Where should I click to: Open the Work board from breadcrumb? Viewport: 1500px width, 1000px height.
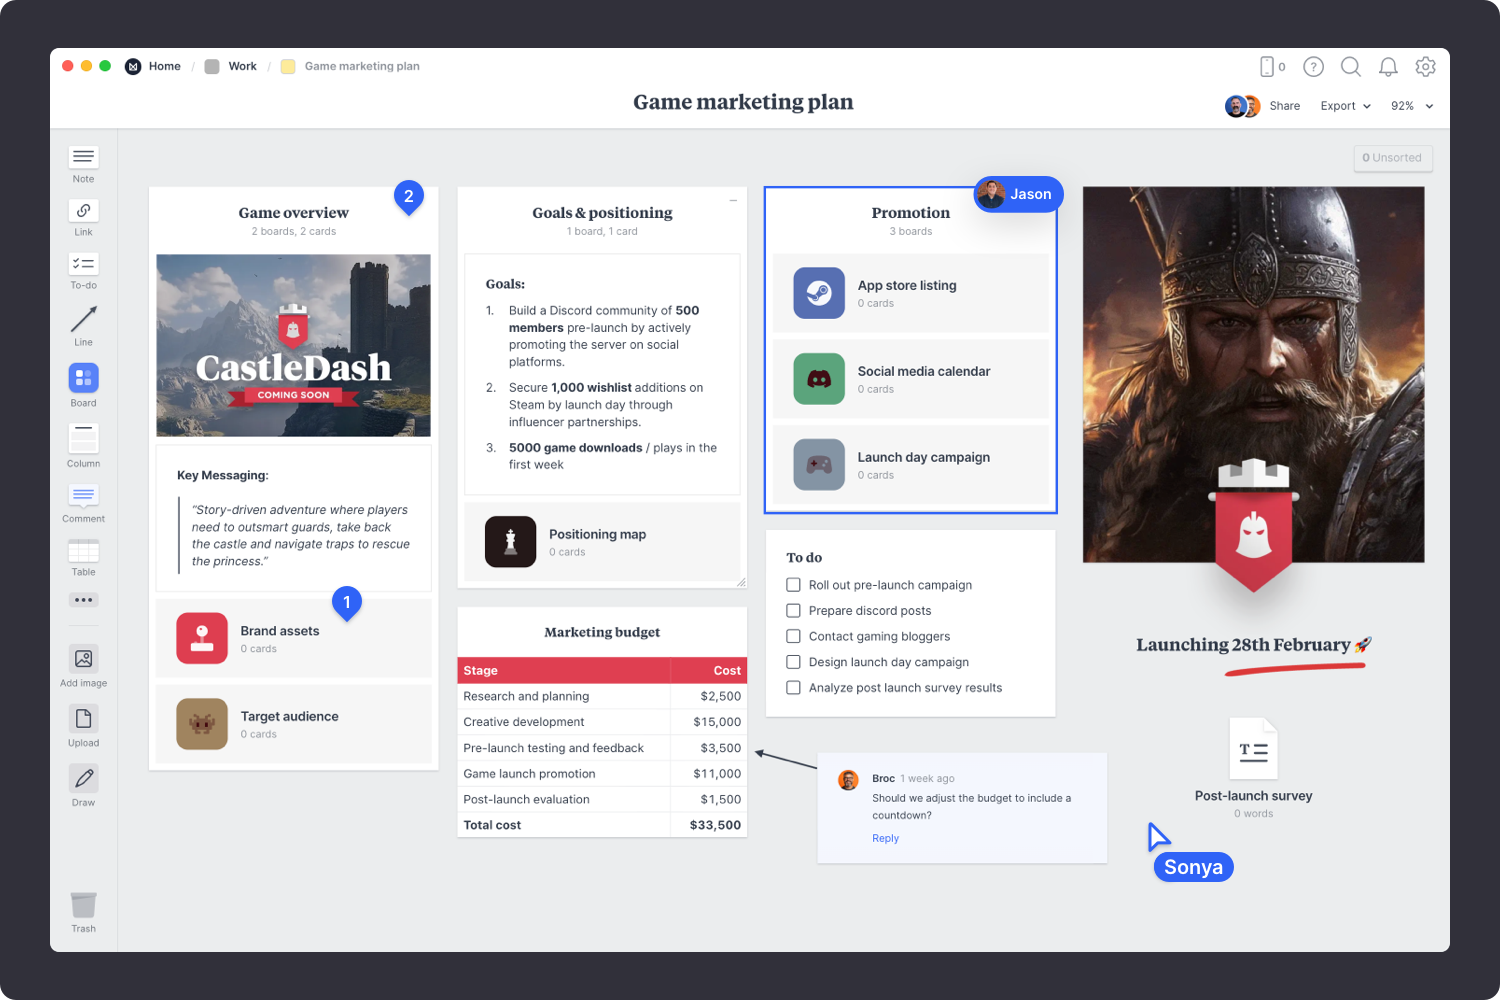[x=241, y=66]
